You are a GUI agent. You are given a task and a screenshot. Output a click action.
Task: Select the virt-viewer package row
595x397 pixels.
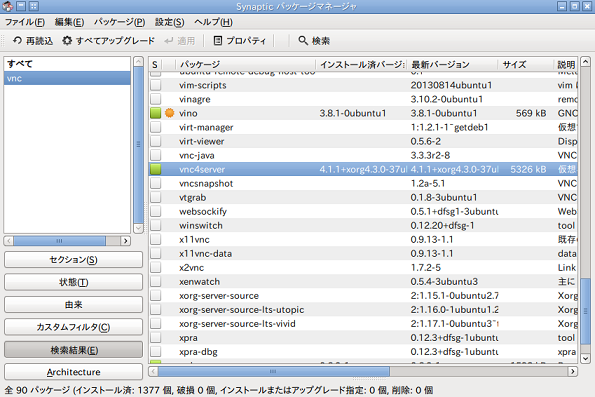coord(363,141)
